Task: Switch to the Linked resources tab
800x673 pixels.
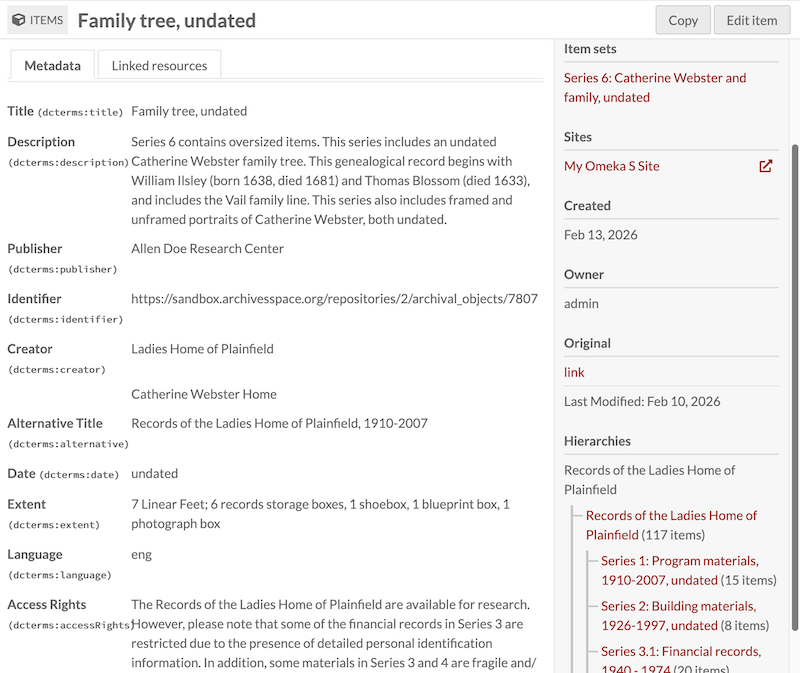Action: click(158, 64)
